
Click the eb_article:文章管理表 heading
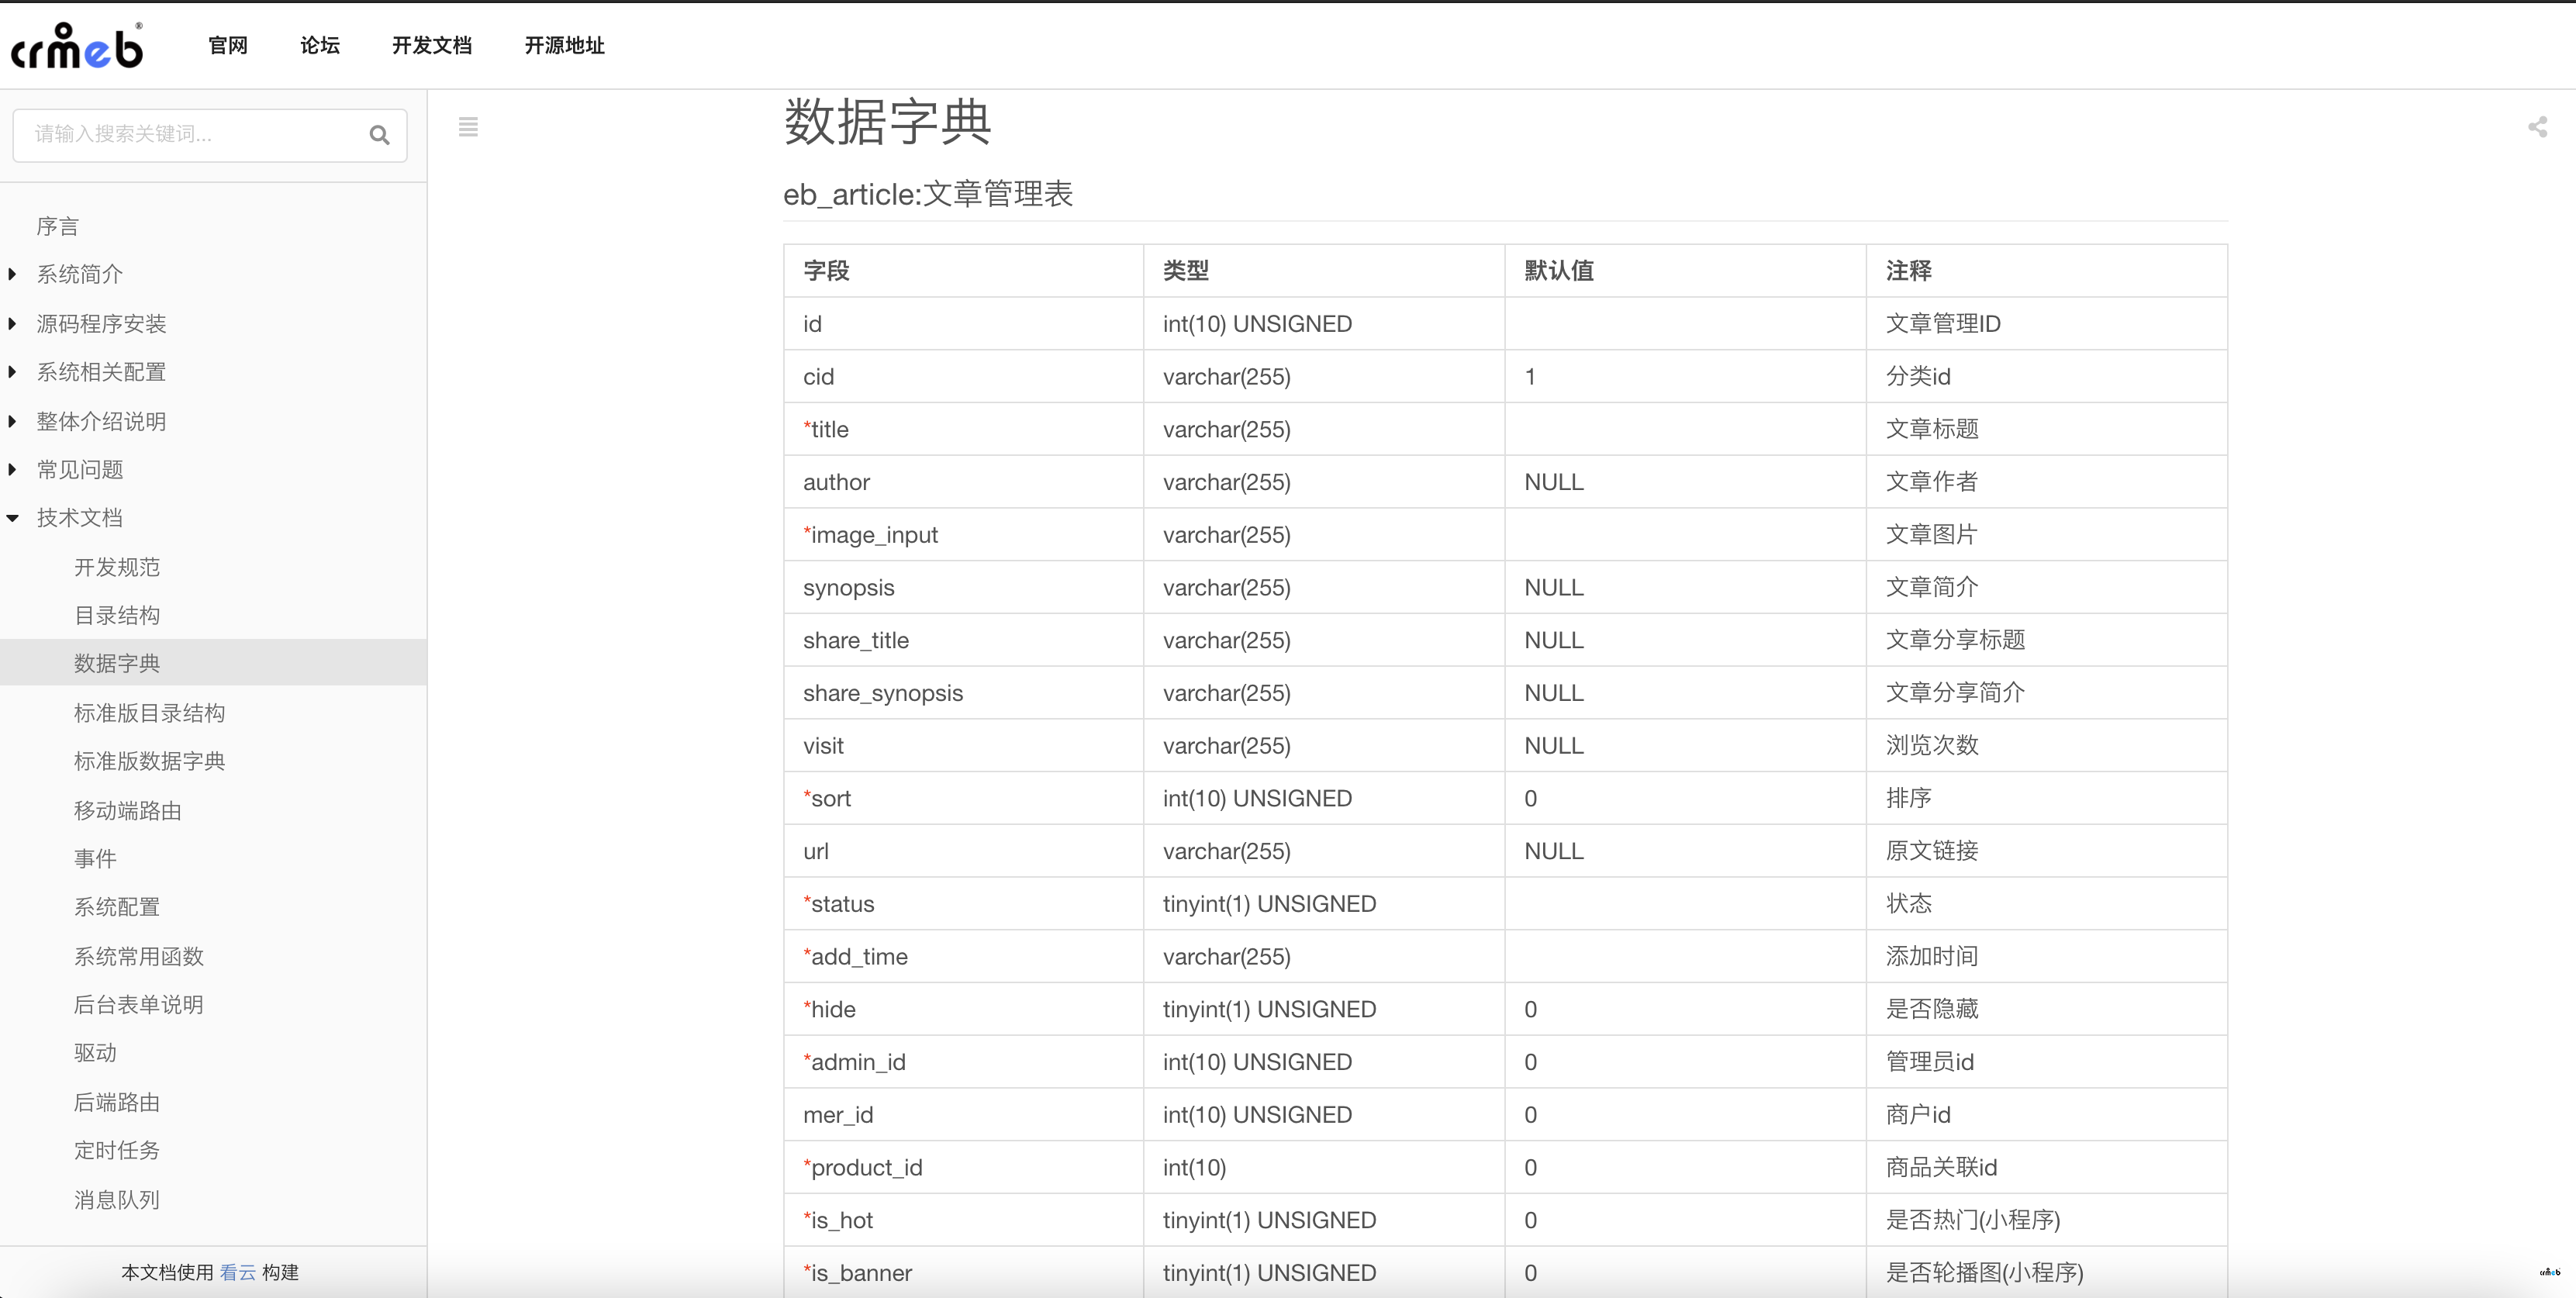[928, 193]
